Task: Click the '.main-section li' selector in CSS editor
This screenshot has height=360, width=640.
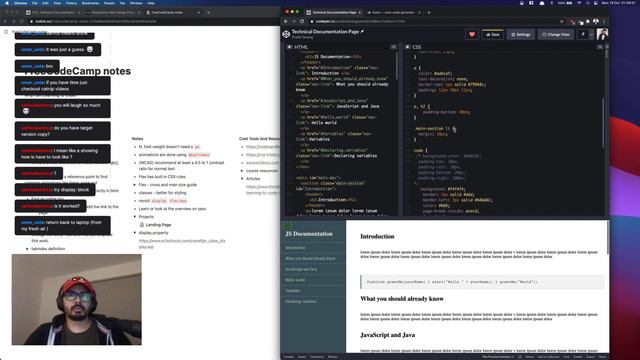Action: [433, 128]
